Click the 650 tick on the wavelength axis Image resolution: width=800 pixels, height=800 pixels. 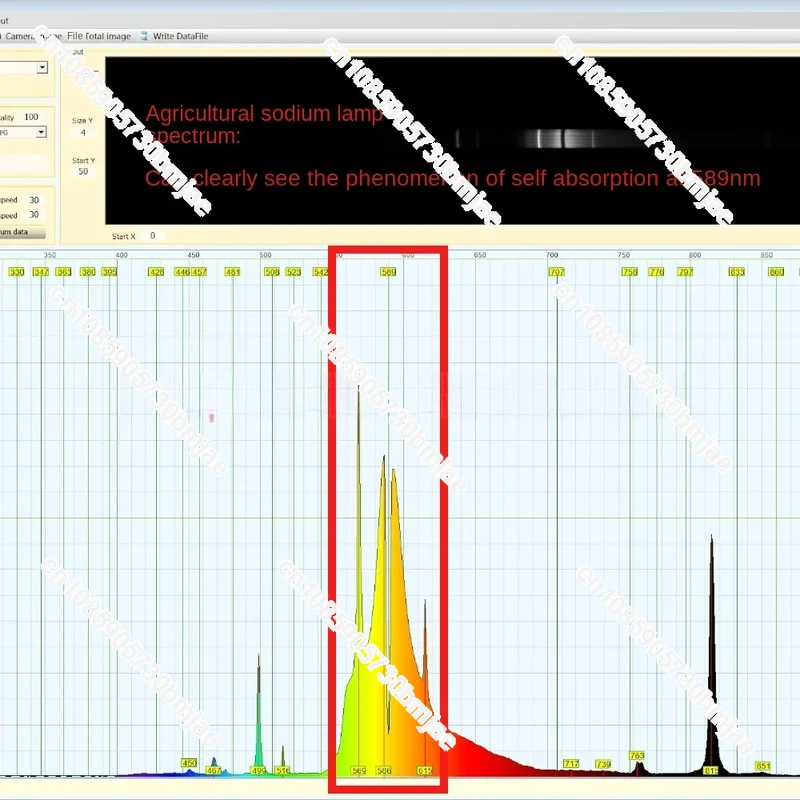480,255
